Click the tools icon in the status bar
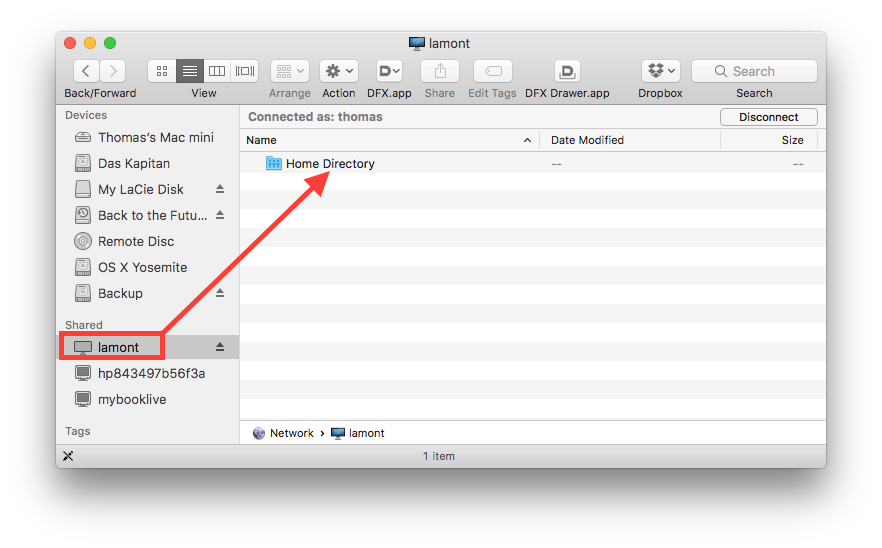The height and width of the screenshot is (548, 882). pyautogui.click(x=68, y=456)
